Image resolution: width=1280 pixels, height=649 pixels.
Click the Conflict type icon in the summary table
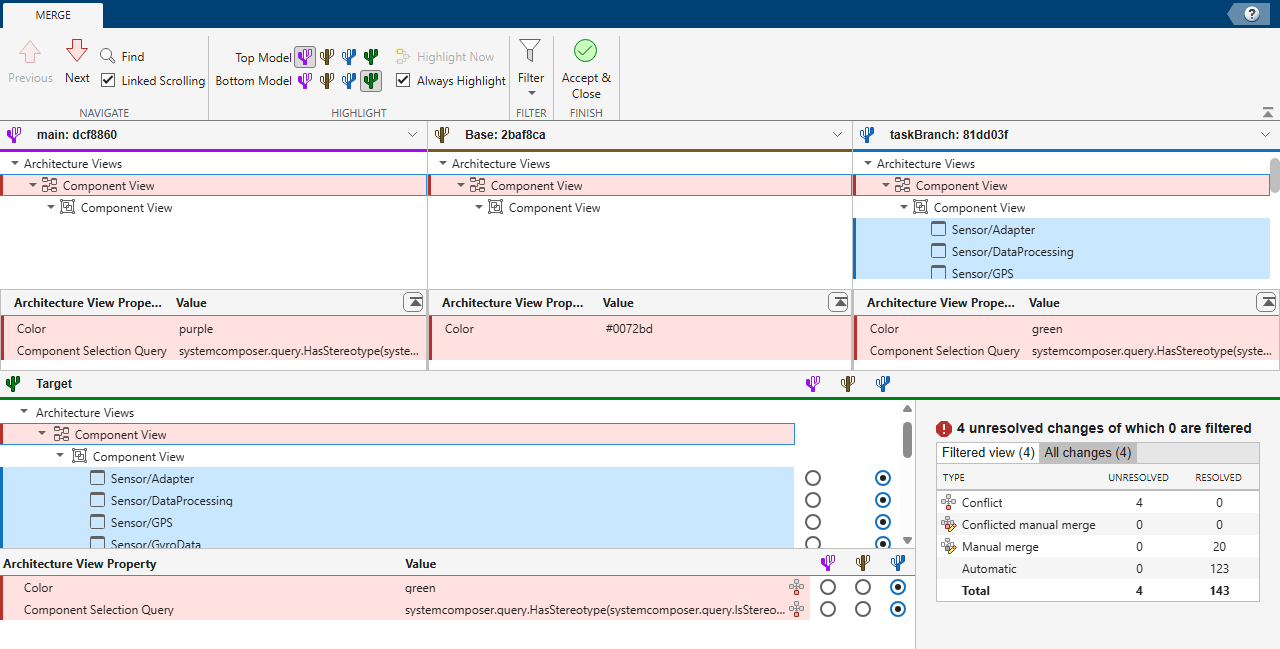coord(949,503)
